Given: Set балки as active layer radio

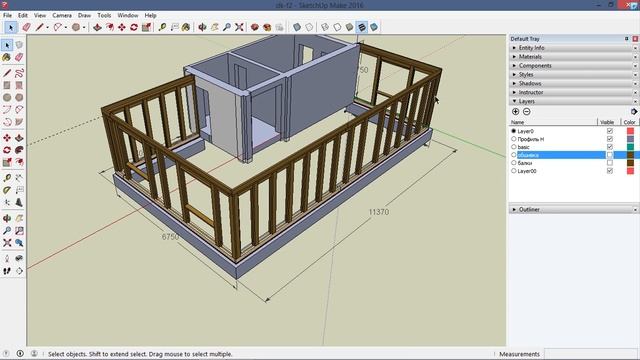Looking at the screenshot, I should tap(513, 163).
